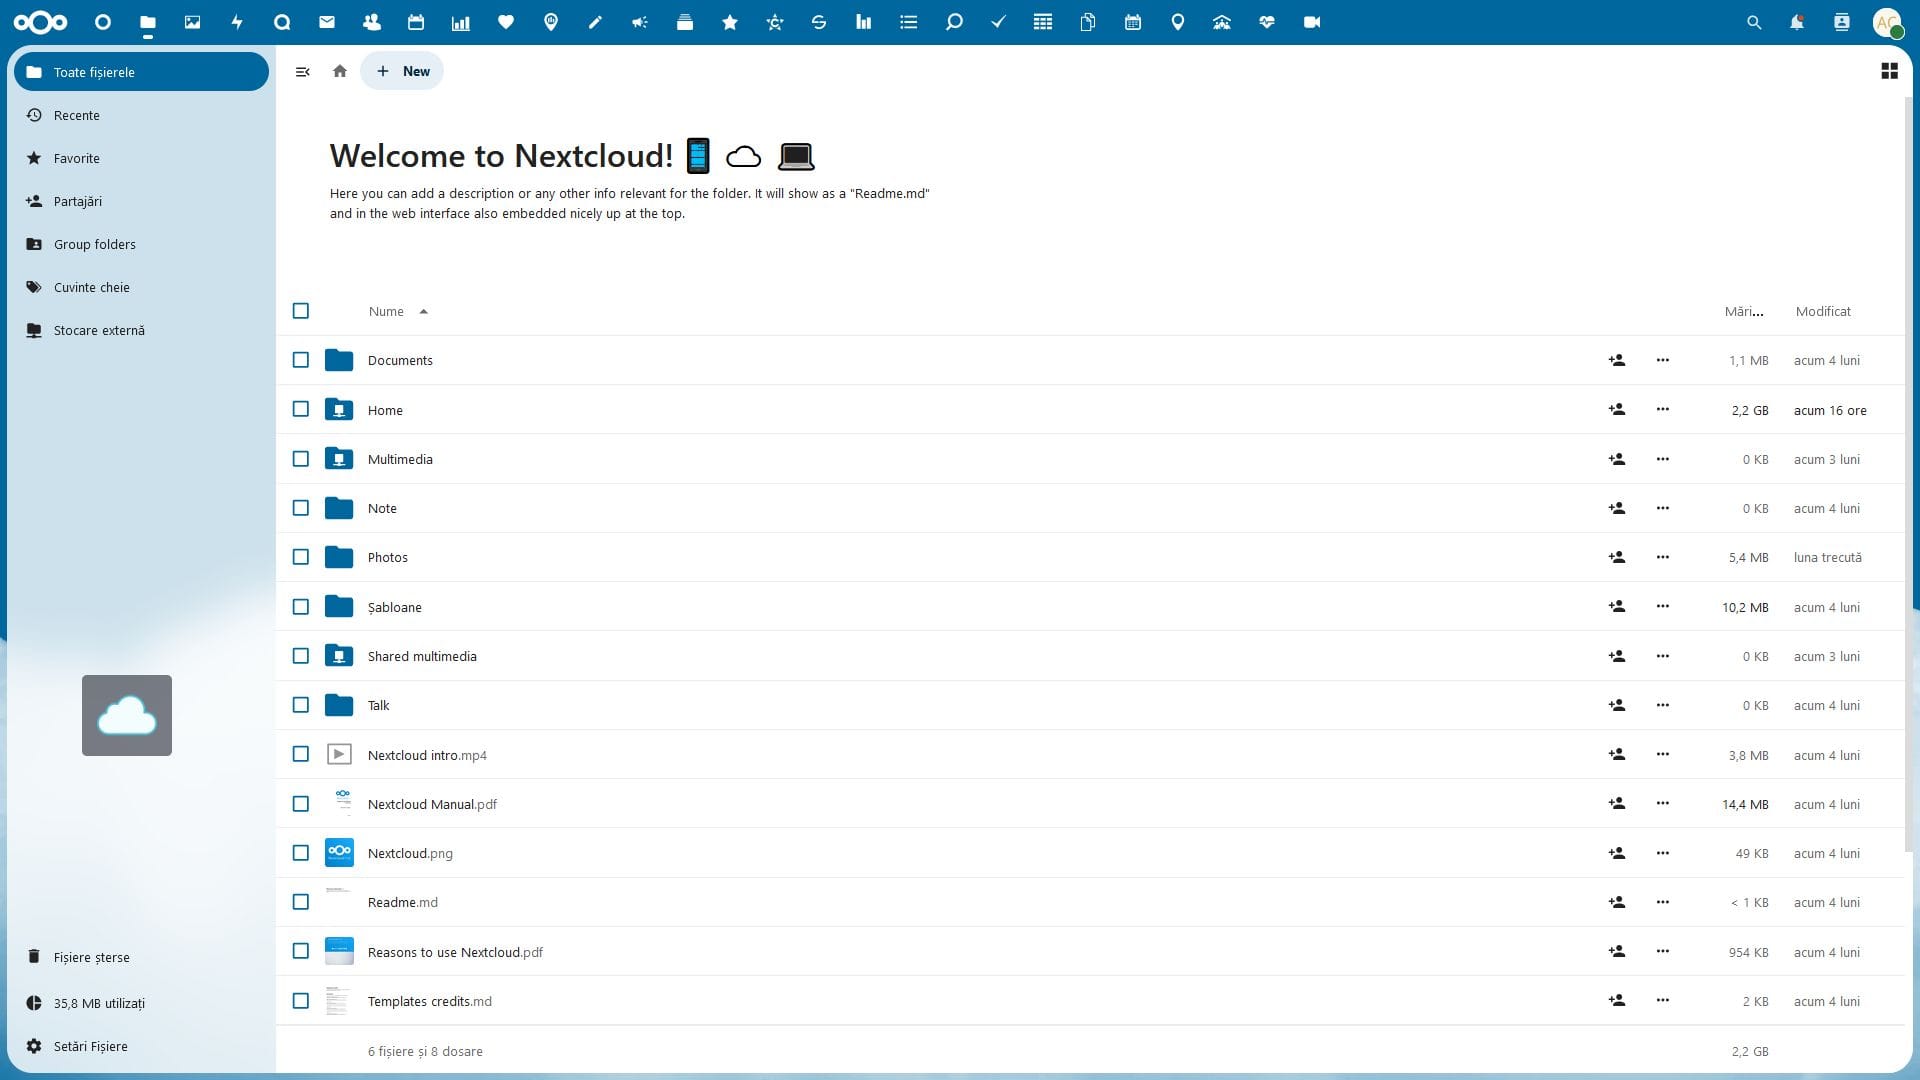
Task: Sort files by the Nume column arrow
Action: [x=424, y=311]
